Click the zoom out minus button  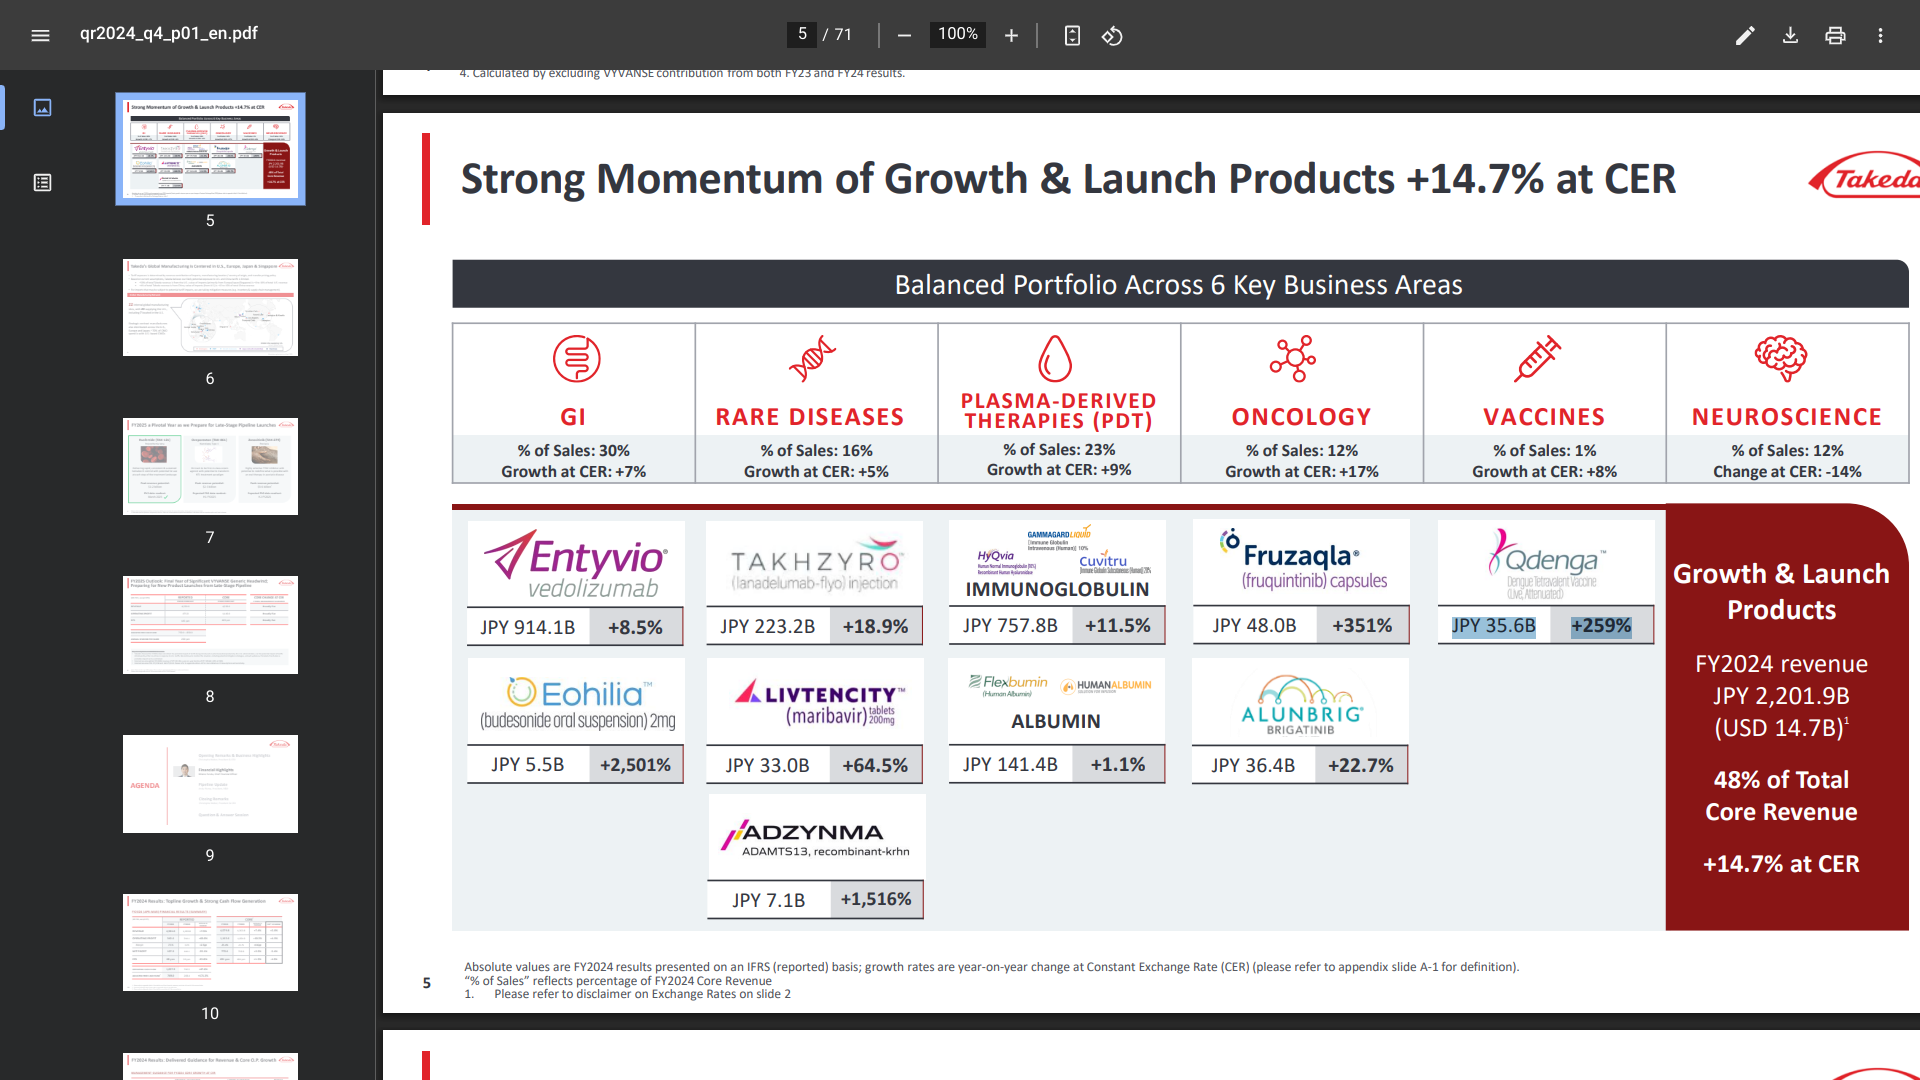tap(904, 36)
